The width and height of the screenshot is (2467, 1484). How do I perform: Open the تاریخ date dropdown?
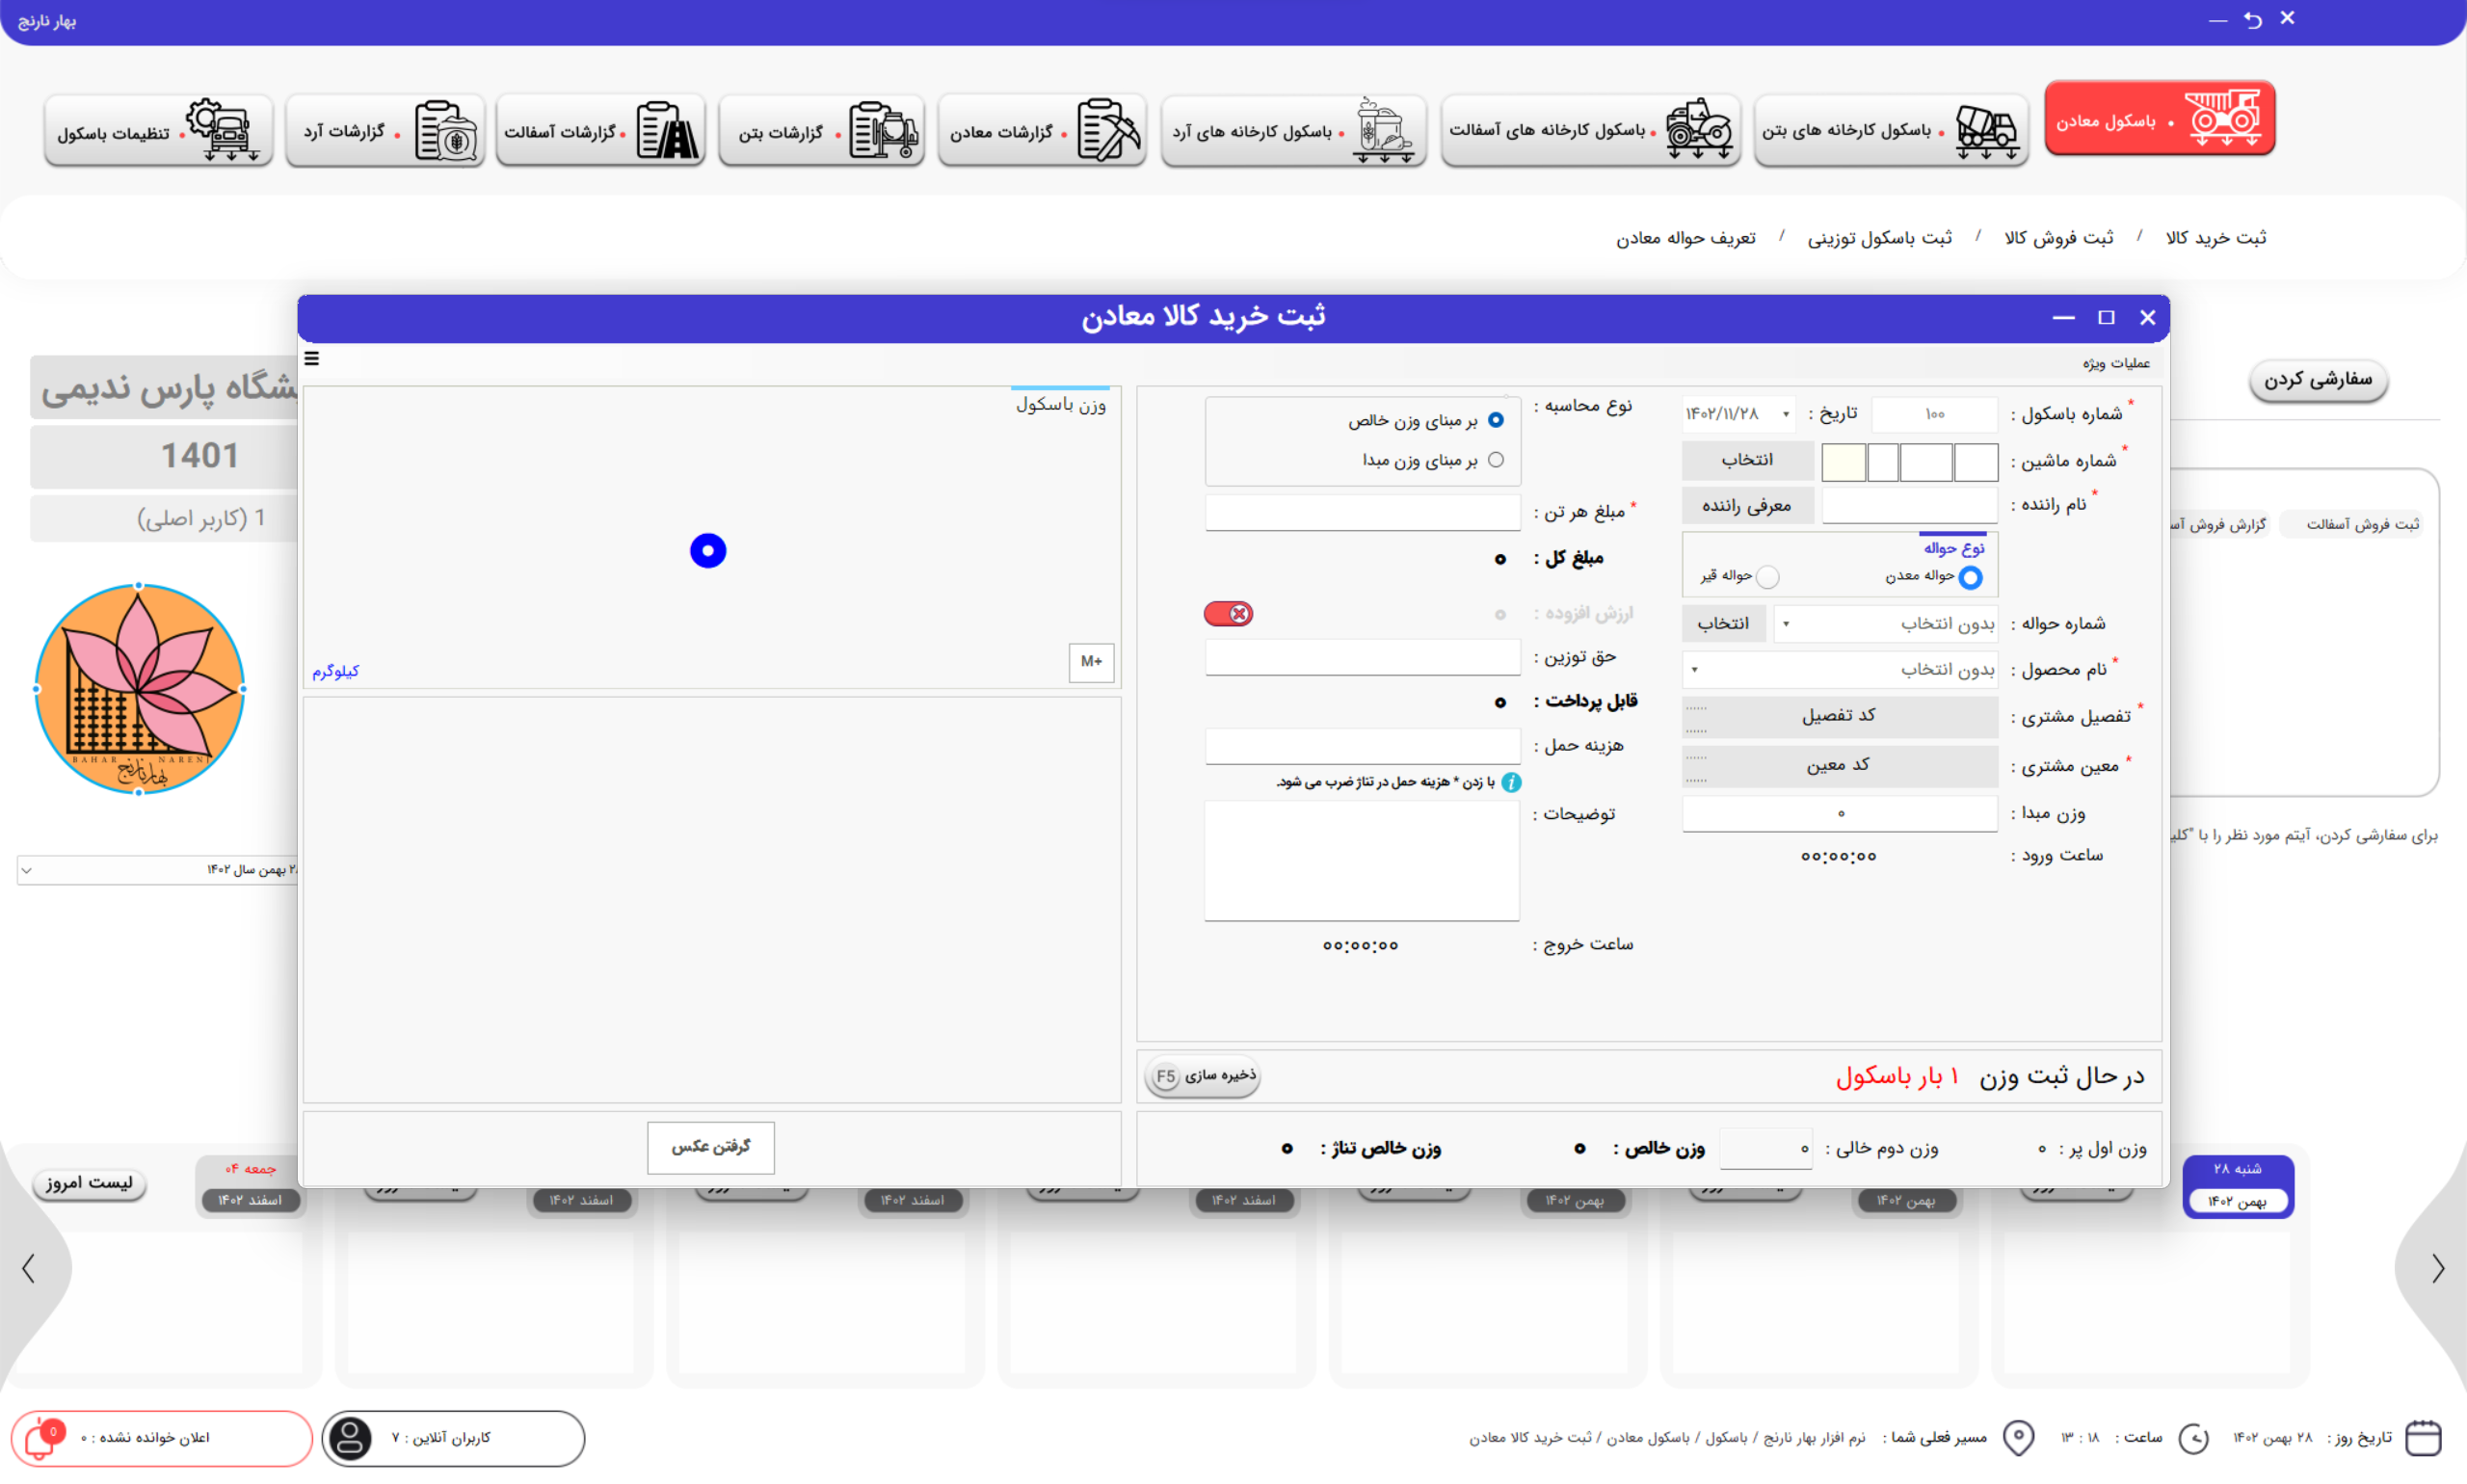pos(1785,414)
